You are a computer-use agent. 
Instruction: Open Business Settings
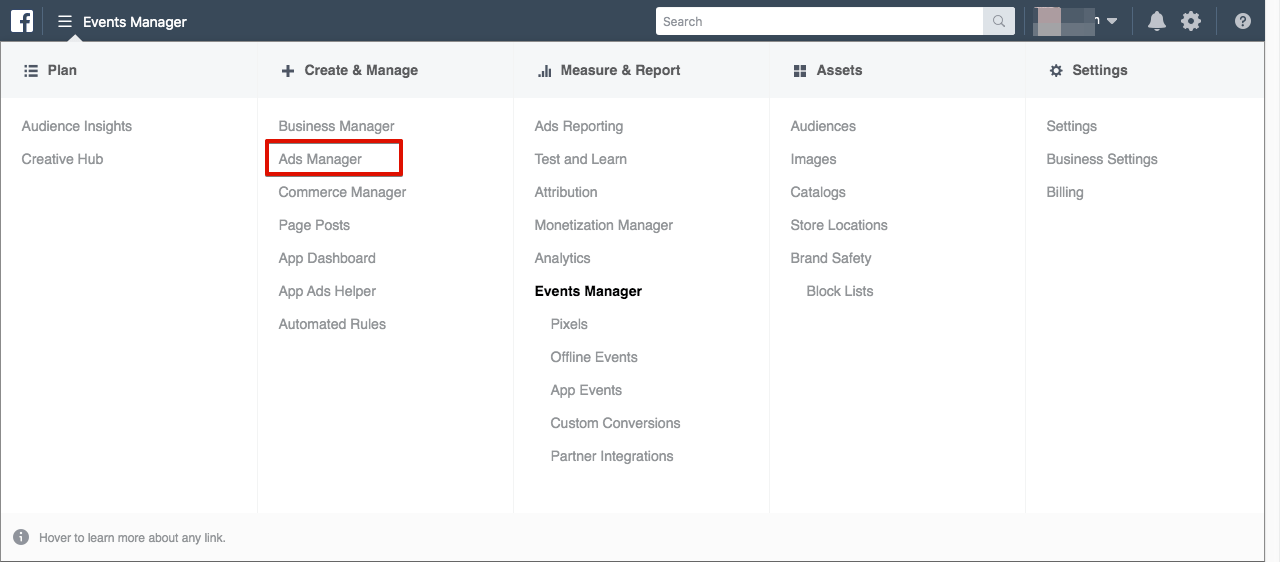(x=1102, y=159)
